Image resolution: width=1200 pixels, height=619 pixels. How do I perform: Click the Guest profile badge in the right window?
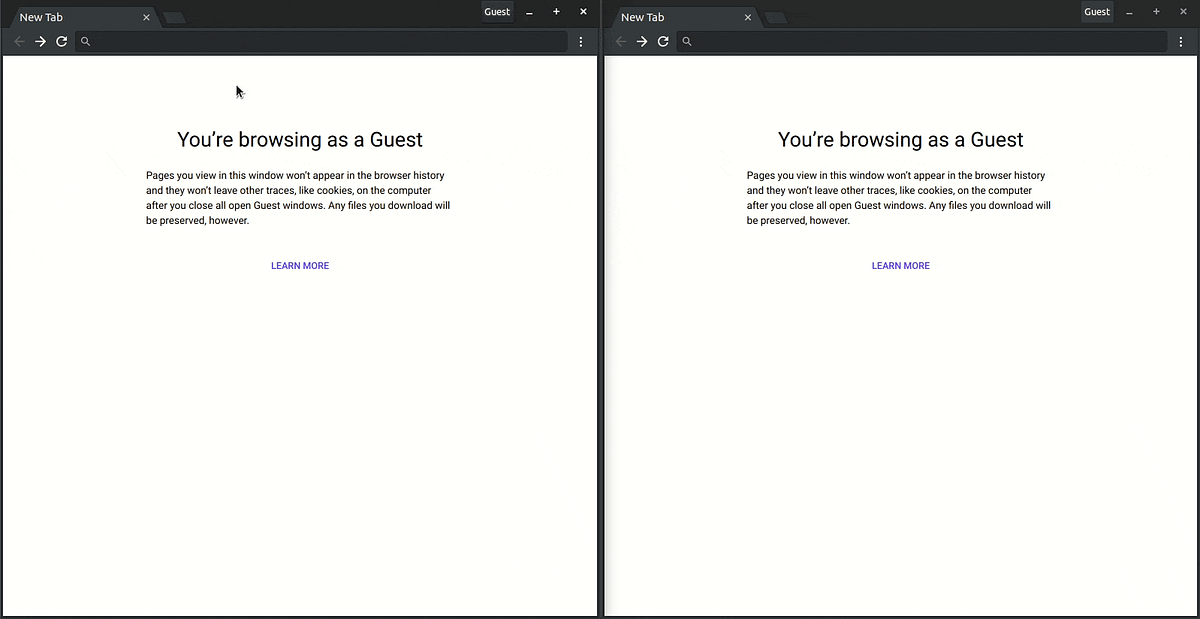1096,12
